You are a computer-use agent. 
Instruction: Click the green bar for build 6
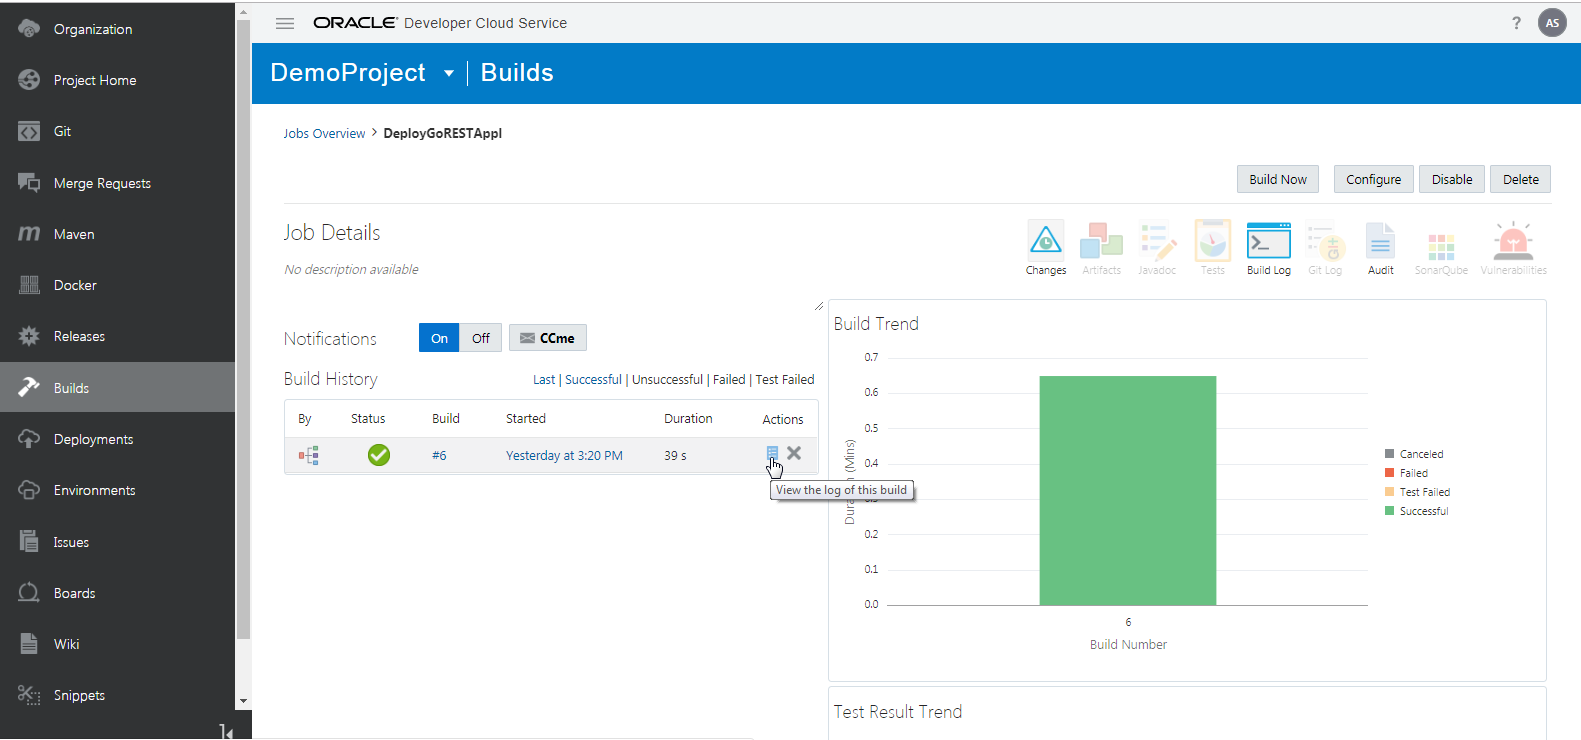coord(1127,490)
